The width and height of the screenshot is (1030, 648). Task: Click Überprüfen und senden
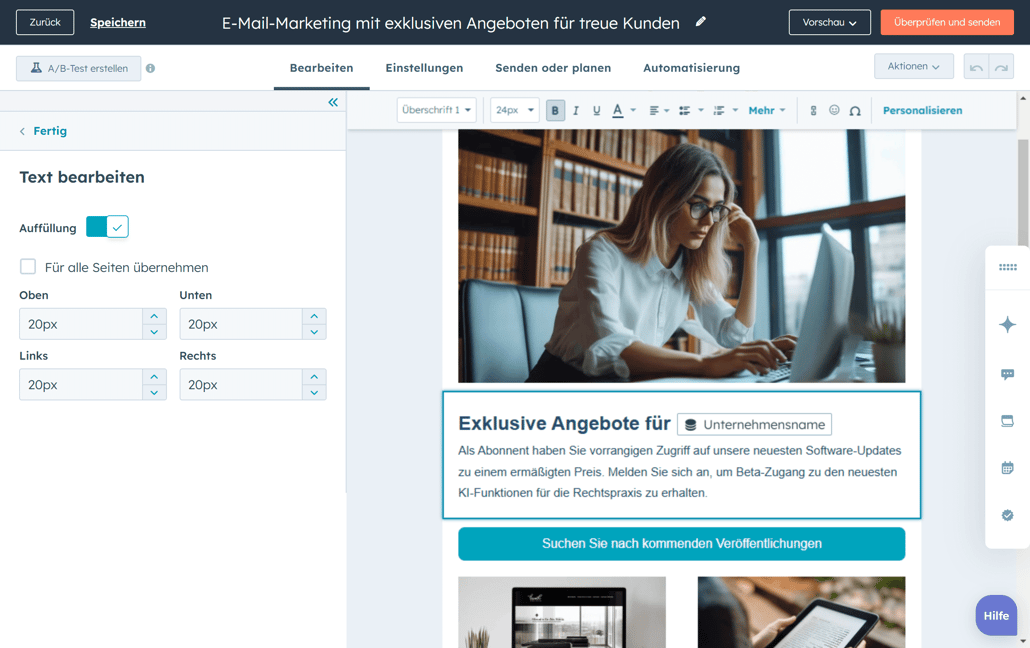pos(947,19)
